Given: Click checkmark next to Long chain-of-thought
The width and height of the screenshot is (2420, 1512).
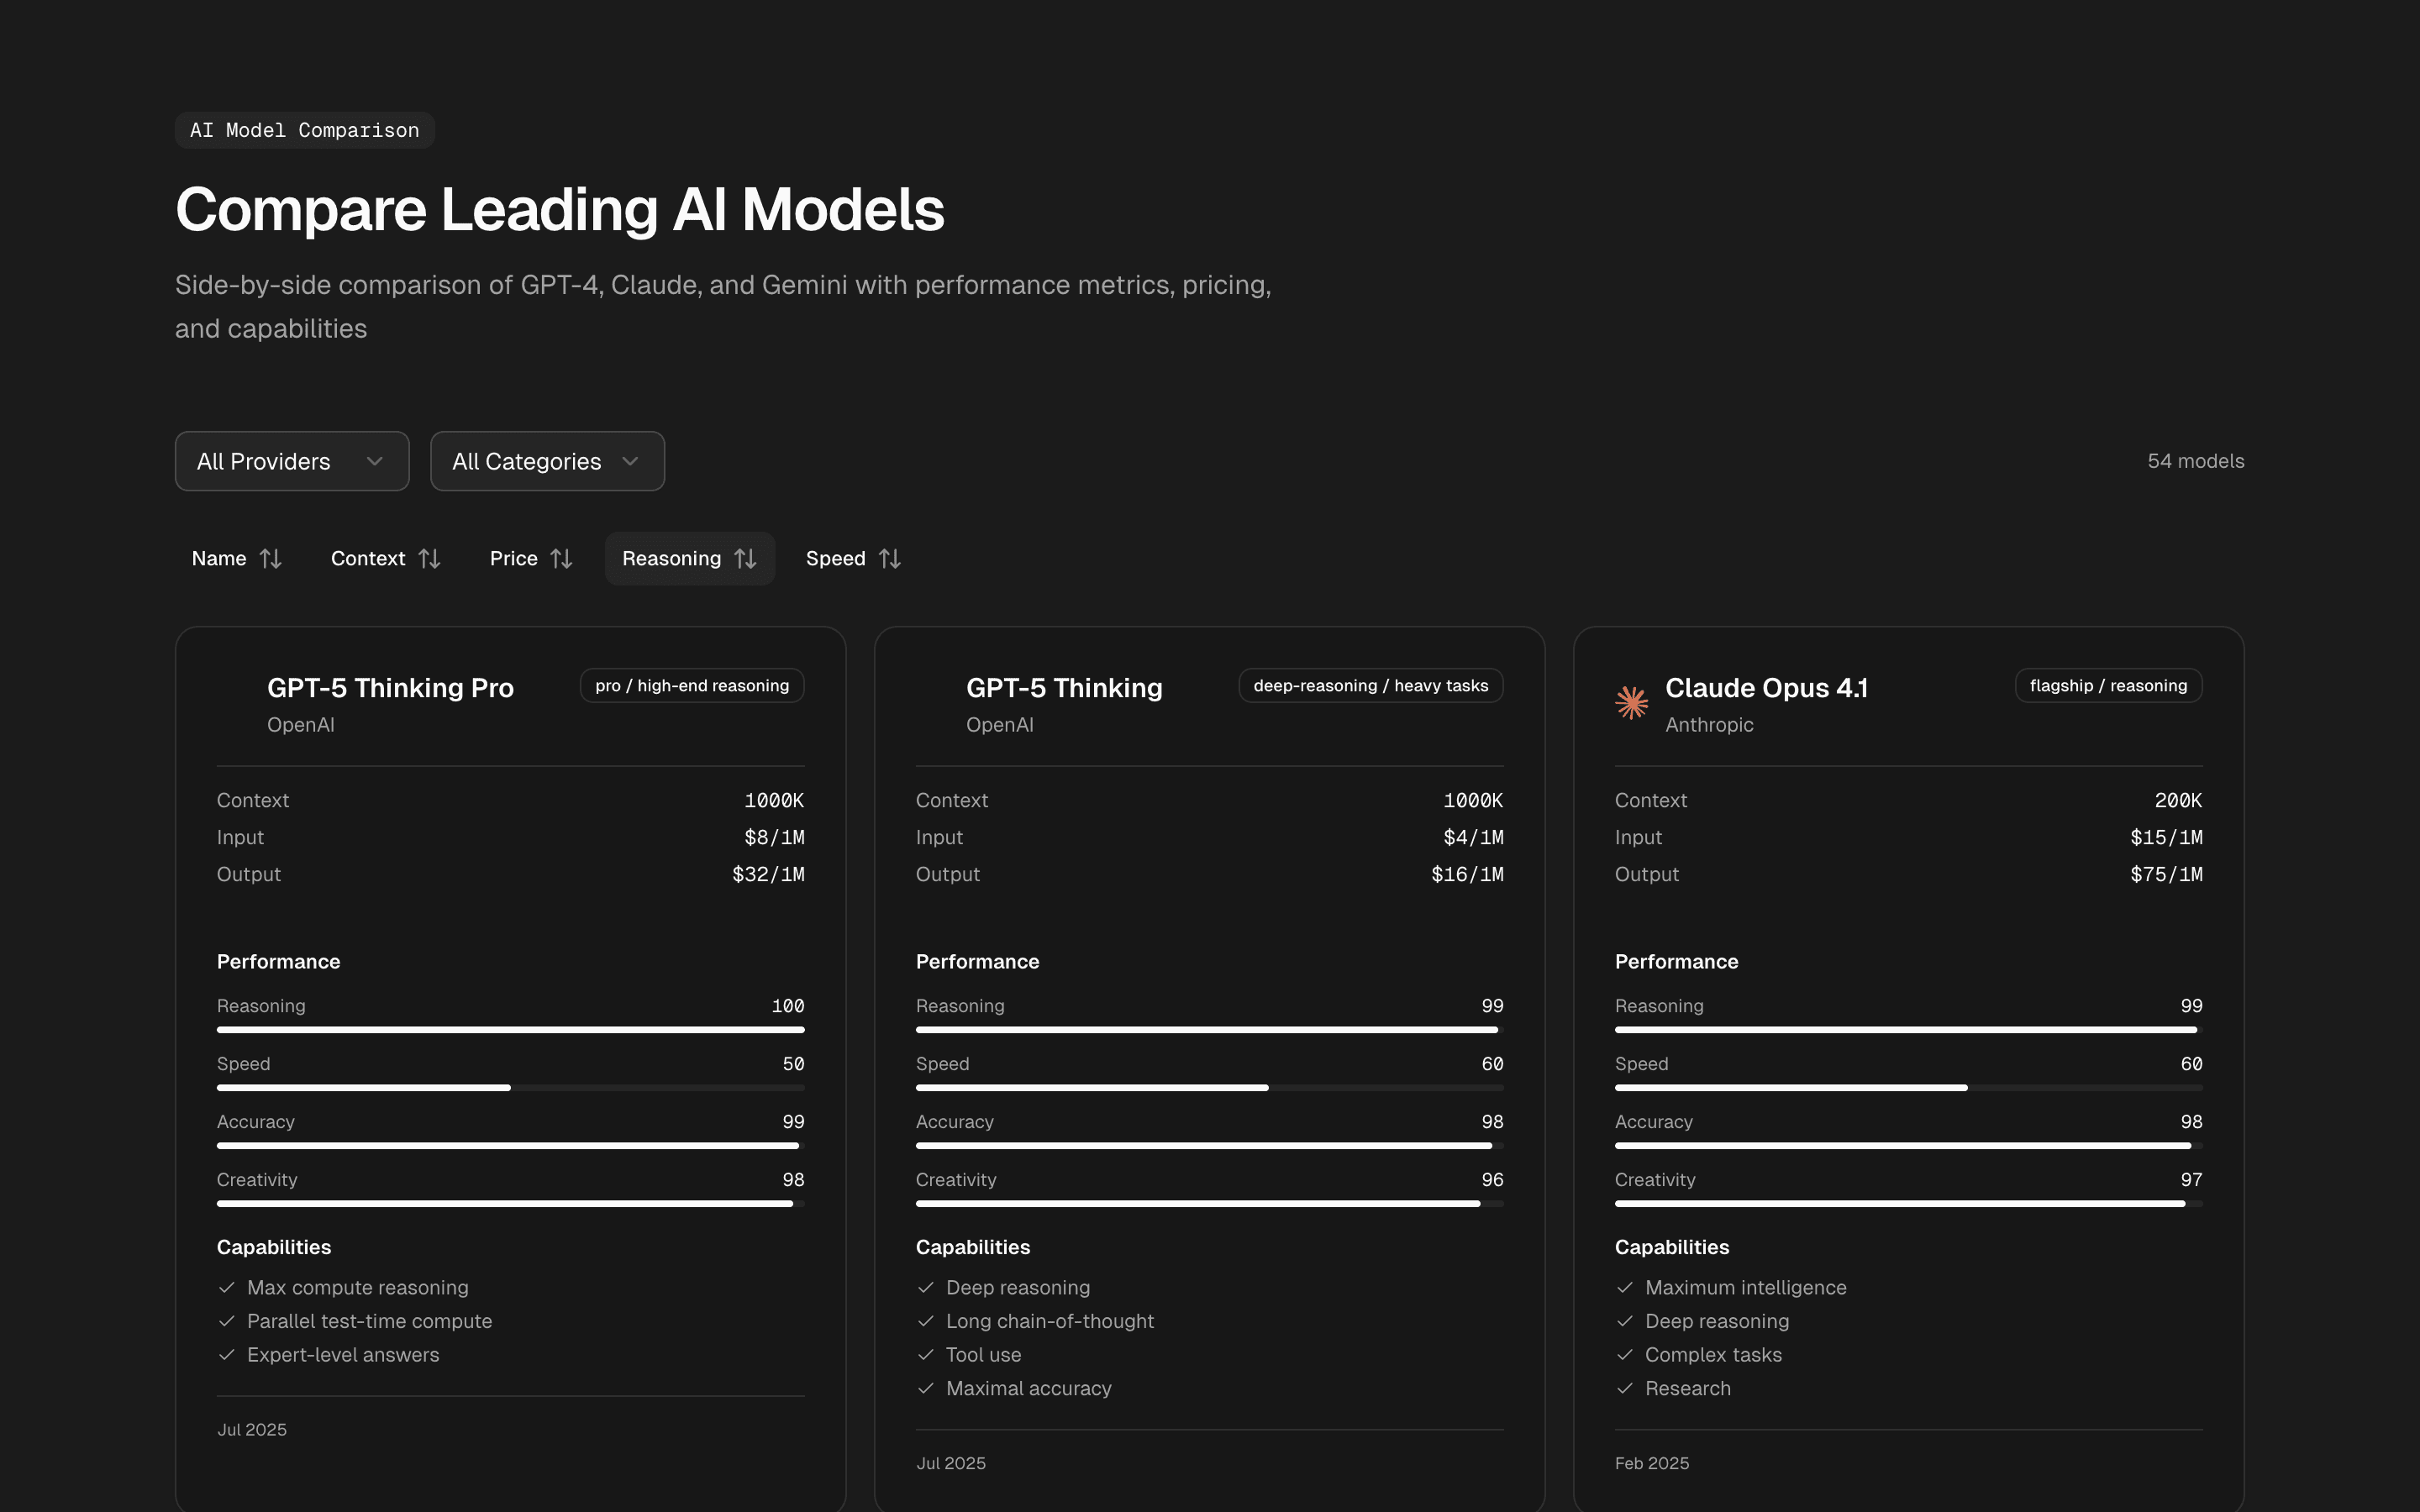Looking at the screenshot, I should 926,1322.
